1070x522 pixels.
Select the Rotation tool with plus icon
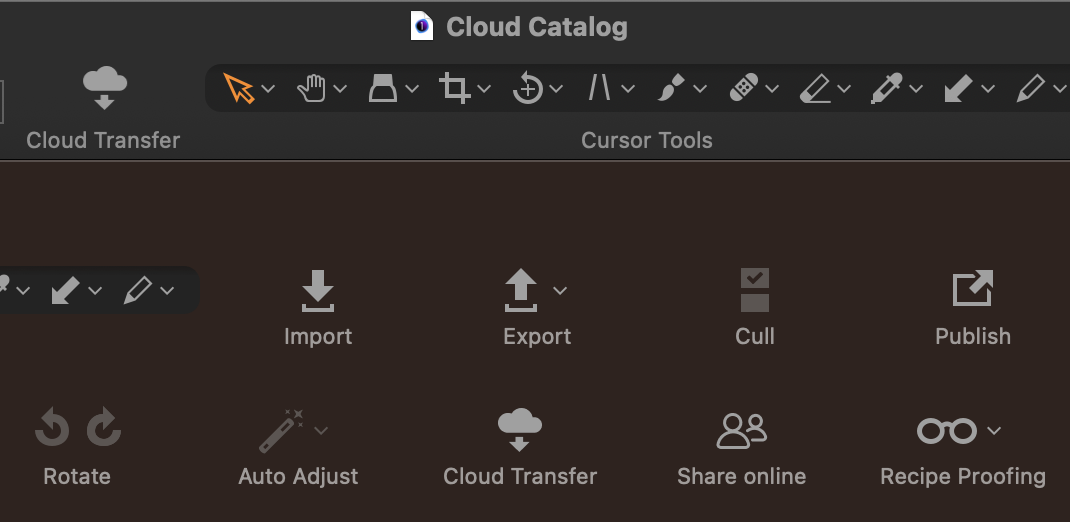[x=527, y=89]
